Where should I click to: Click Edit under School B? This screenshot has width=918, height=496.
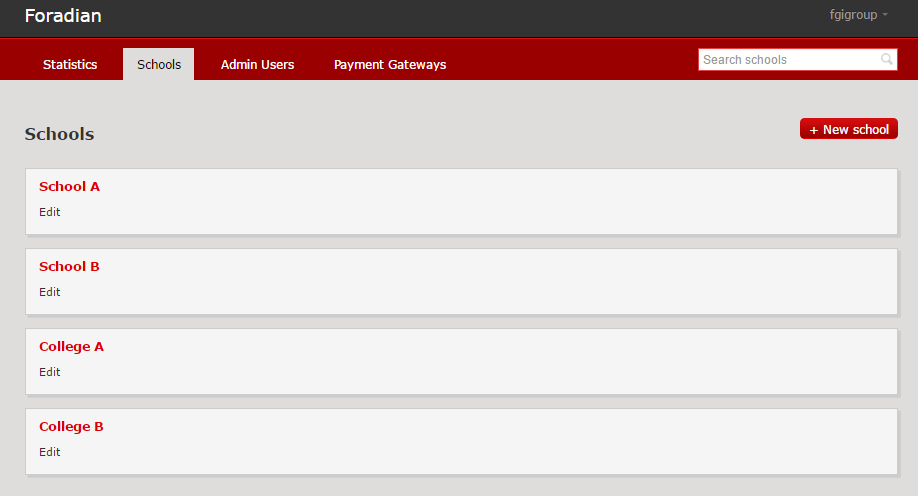(x=50, y=292)
